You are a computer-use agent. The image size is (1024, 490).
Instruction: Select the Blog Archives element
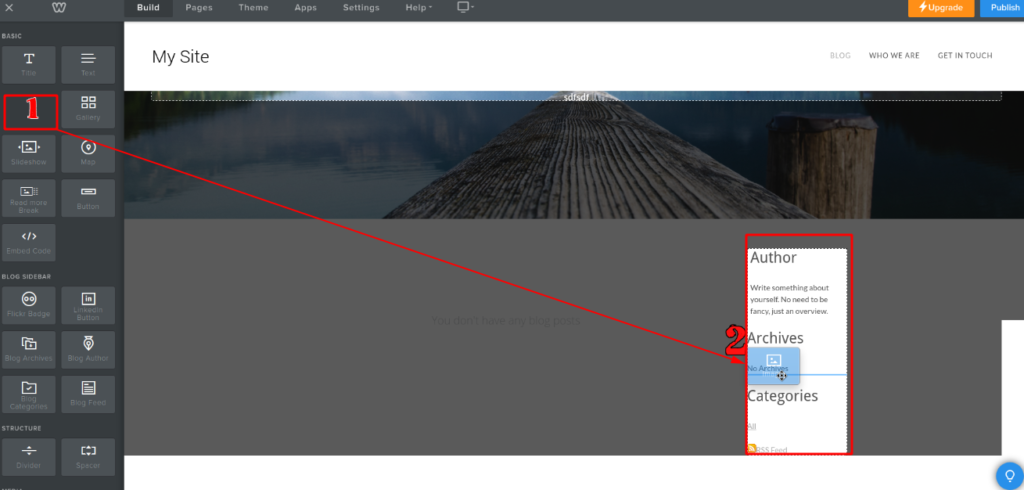[29, 350]
